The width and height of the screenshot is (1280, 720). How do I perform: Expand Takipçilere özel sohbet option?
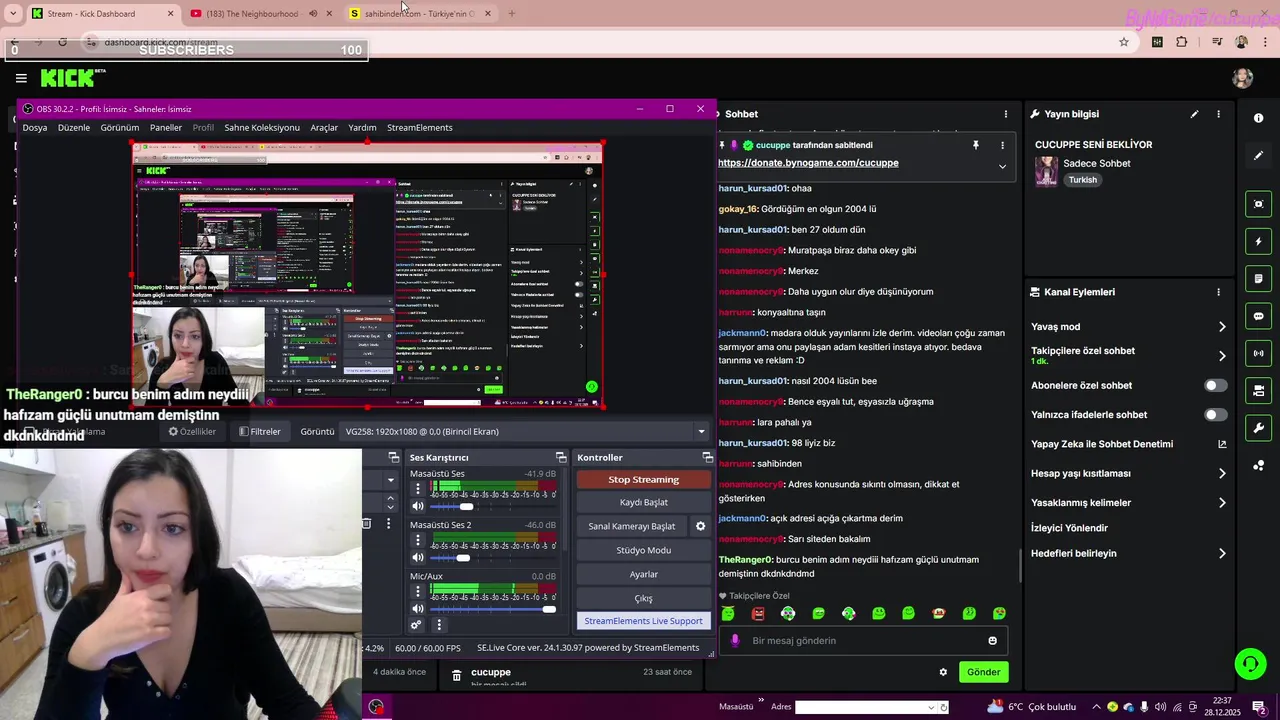point(1222,355)
